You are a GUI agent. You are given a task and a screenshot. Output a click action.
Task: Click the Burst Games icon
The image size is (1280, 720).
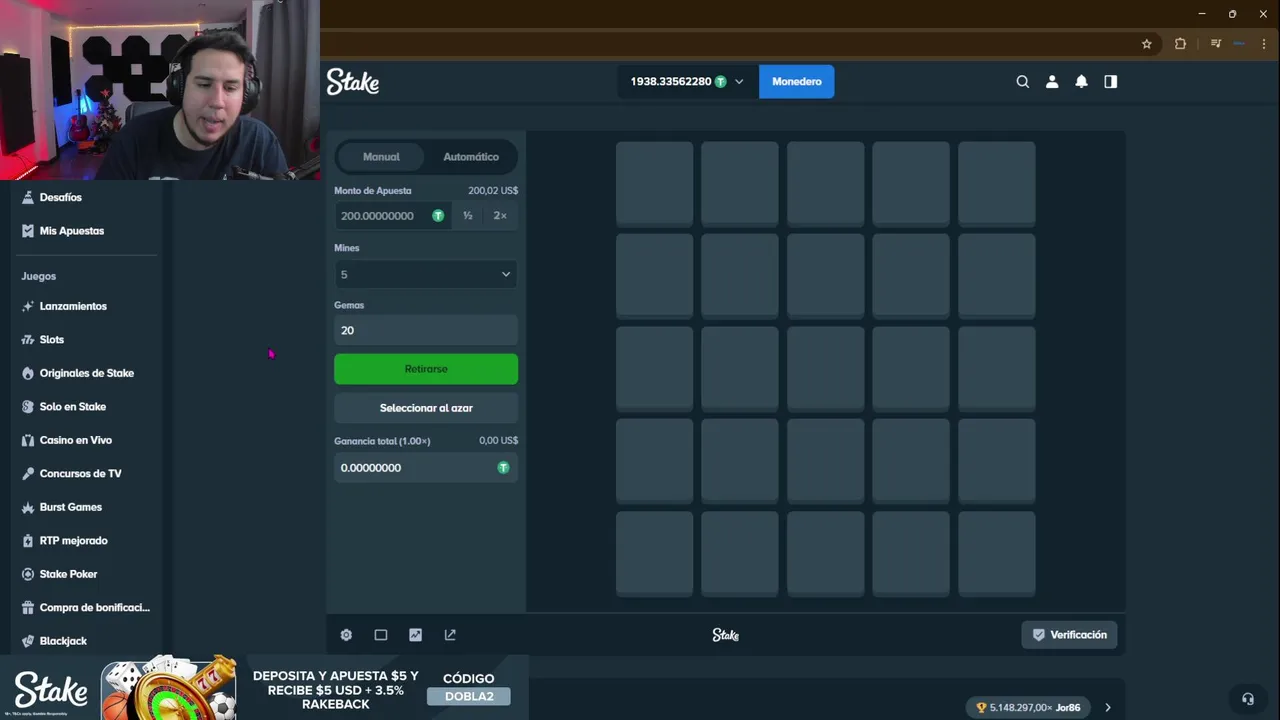point(28,507)
